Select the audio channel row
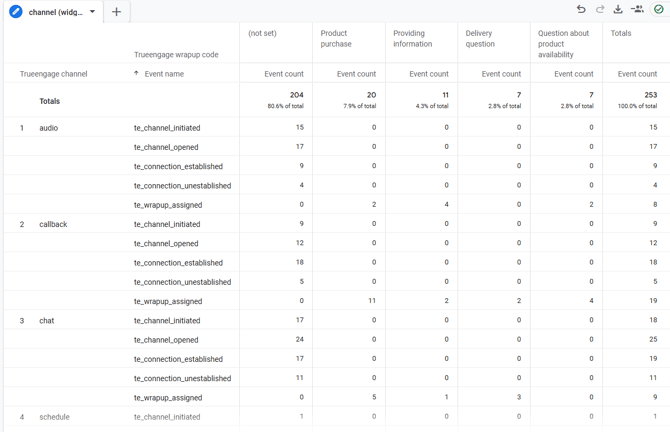670x432 pixels. [48, 128]
